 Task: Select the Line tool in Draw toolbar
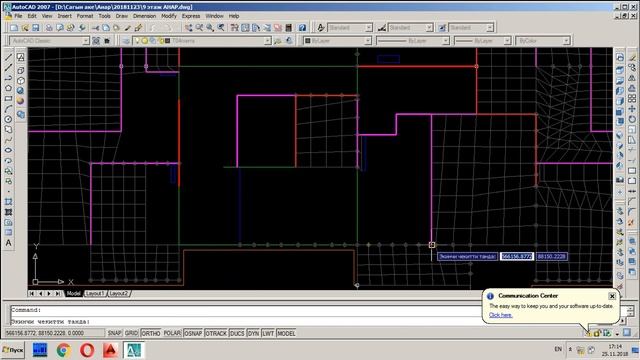[9, 57]
